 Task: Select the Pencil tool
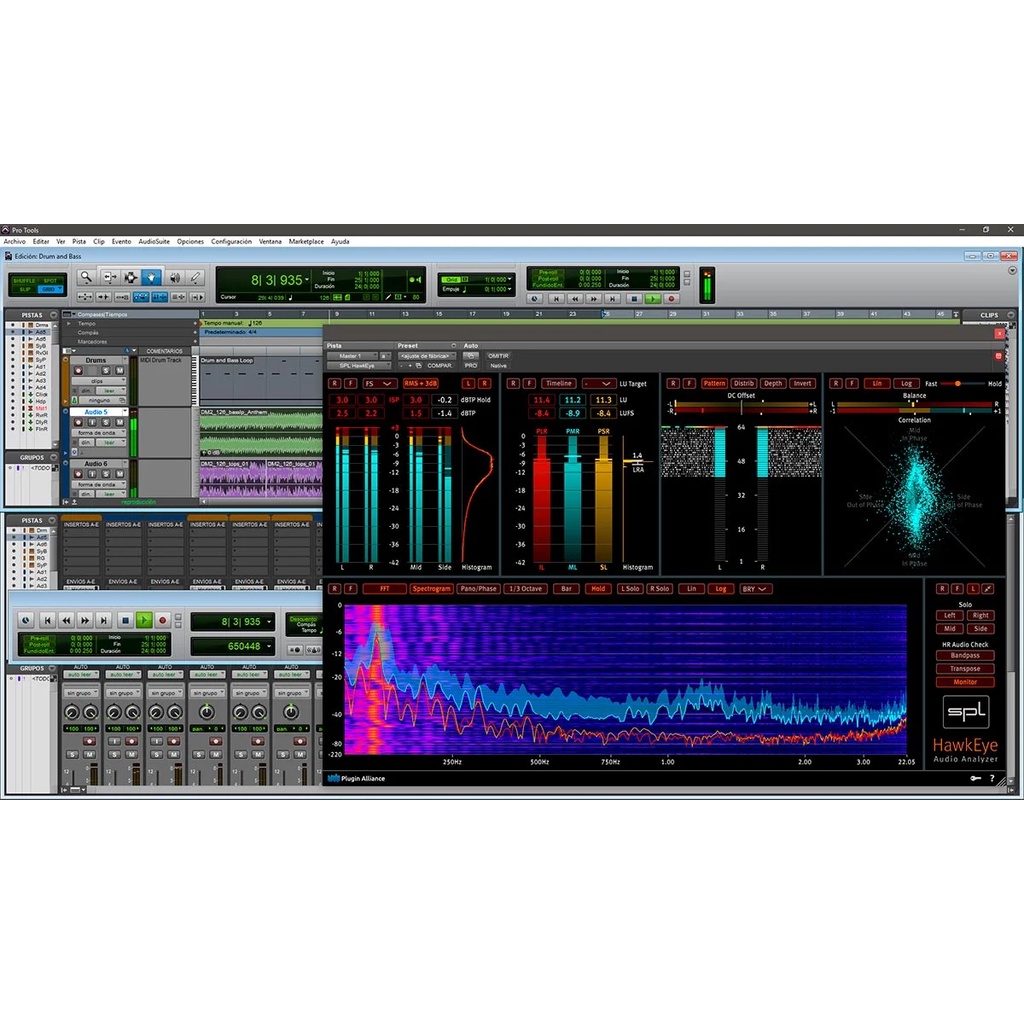(195, 278)
